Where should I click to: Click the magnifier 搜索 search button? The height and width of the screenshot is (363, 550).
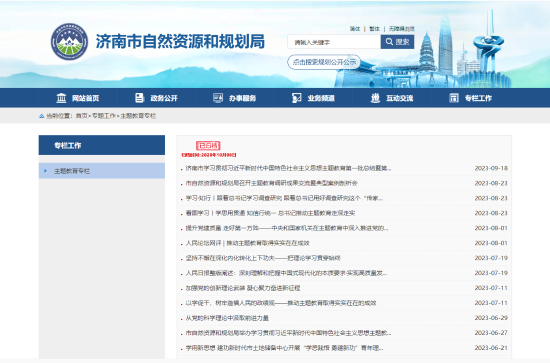click(397, 42)
